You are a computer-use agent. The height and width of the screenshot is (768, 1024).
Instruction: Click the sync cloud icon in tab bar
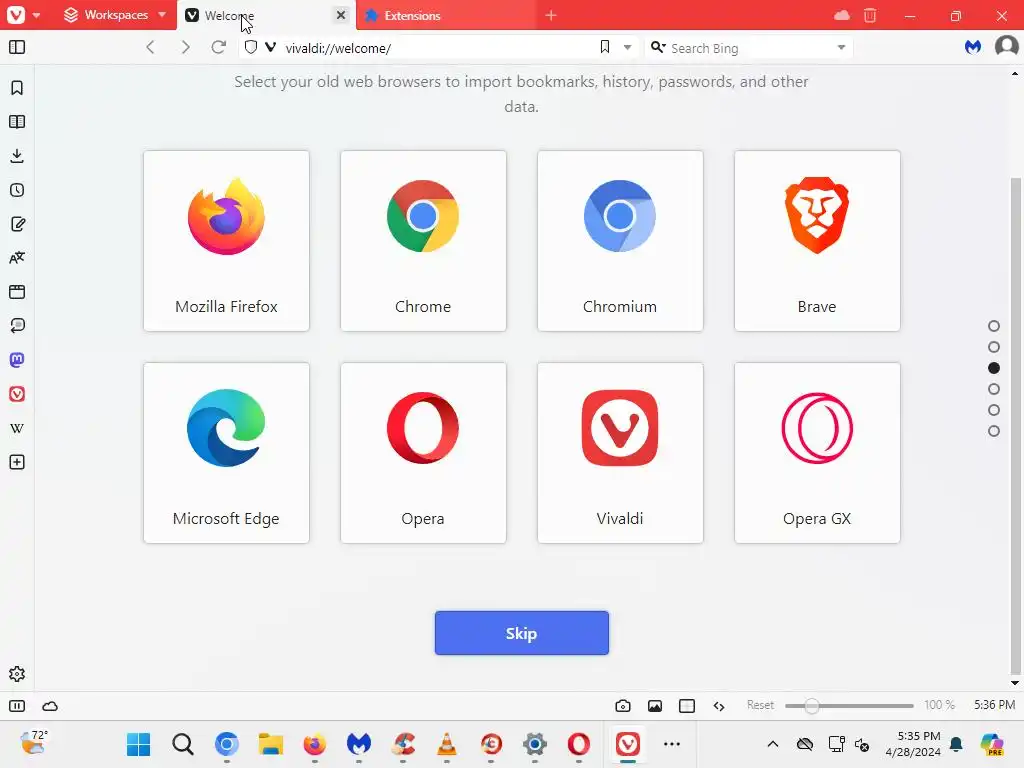coord(842,15)
